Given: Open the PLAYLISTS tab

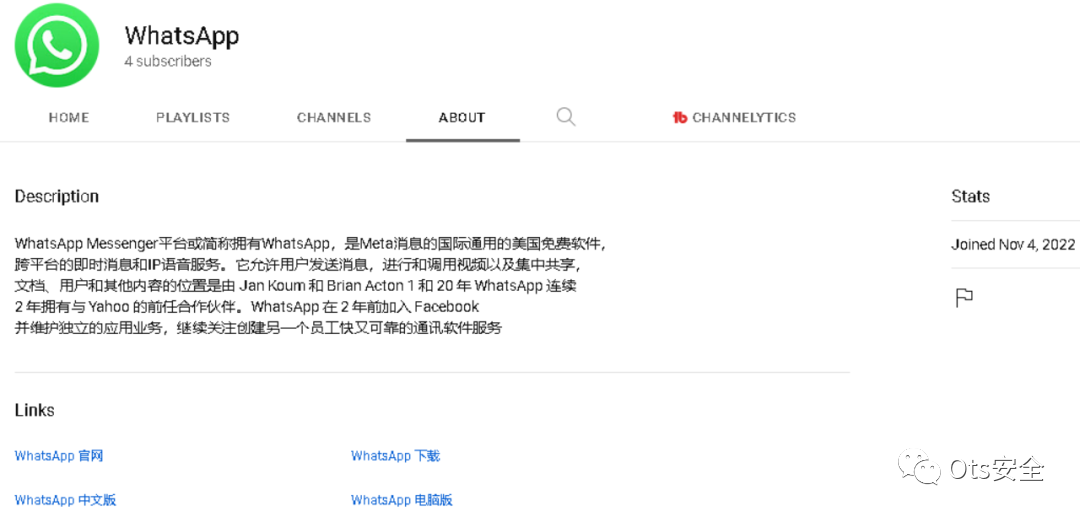Looking at the screenshot, I should (x=193, y=118).
